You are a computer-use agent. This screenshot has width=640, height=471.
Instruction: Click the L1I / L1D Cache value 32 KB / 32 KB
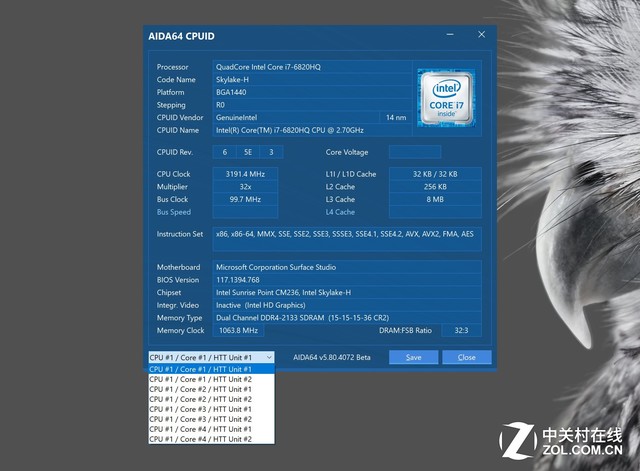pos(435,174)
